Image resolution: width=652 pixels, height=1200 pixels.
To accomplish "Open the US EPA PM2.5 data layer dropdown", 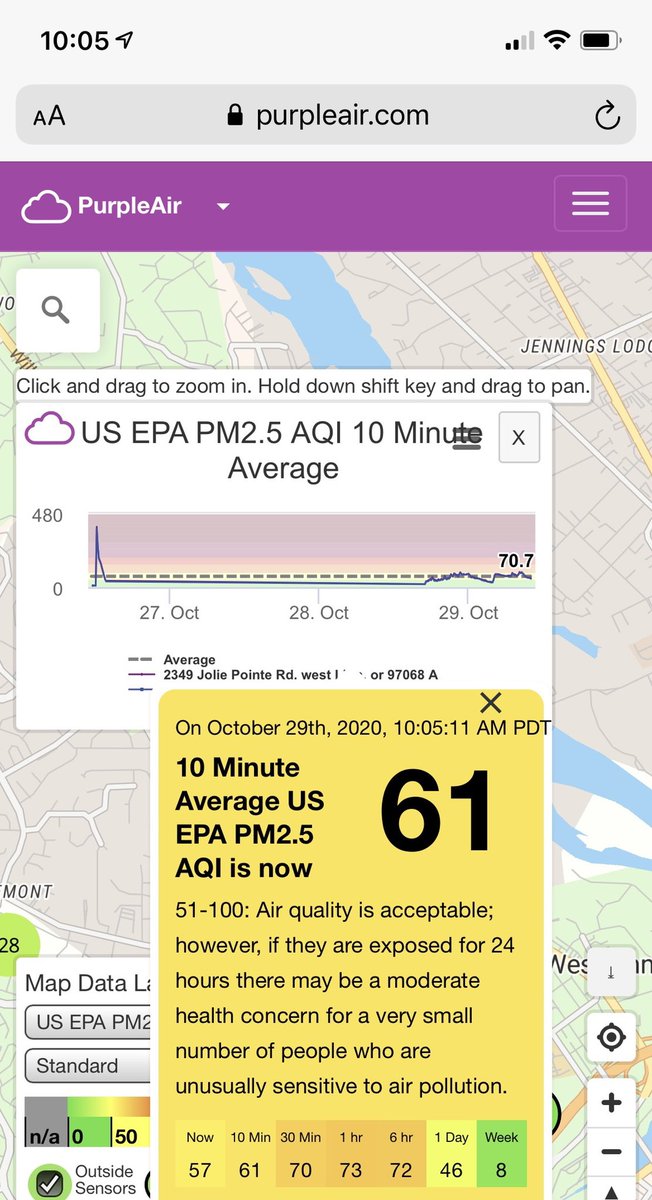I will (90, 1023).
